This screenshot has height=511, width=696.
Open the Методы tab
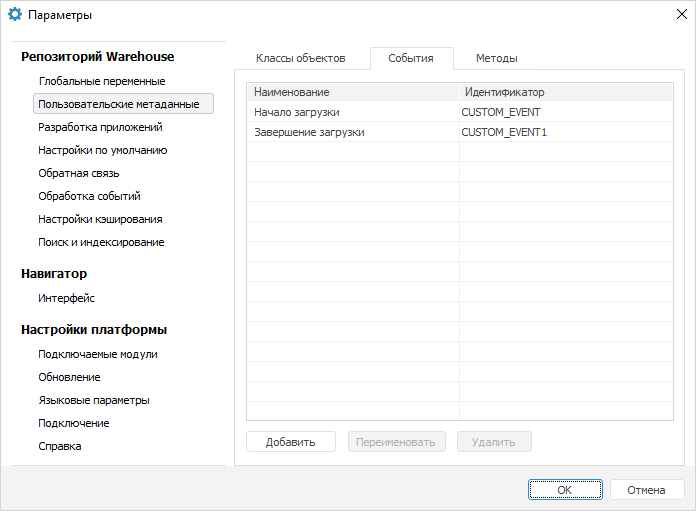click(x=496, y=58)
